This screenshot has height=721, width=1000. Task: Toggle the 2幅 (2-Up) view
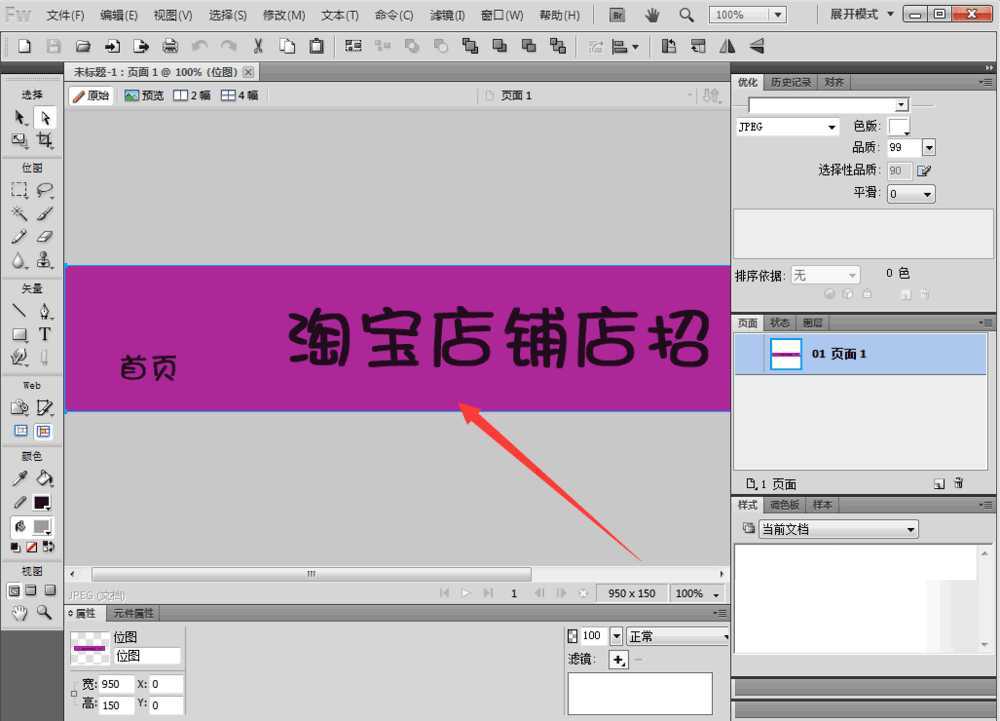[x=192, y=95]
